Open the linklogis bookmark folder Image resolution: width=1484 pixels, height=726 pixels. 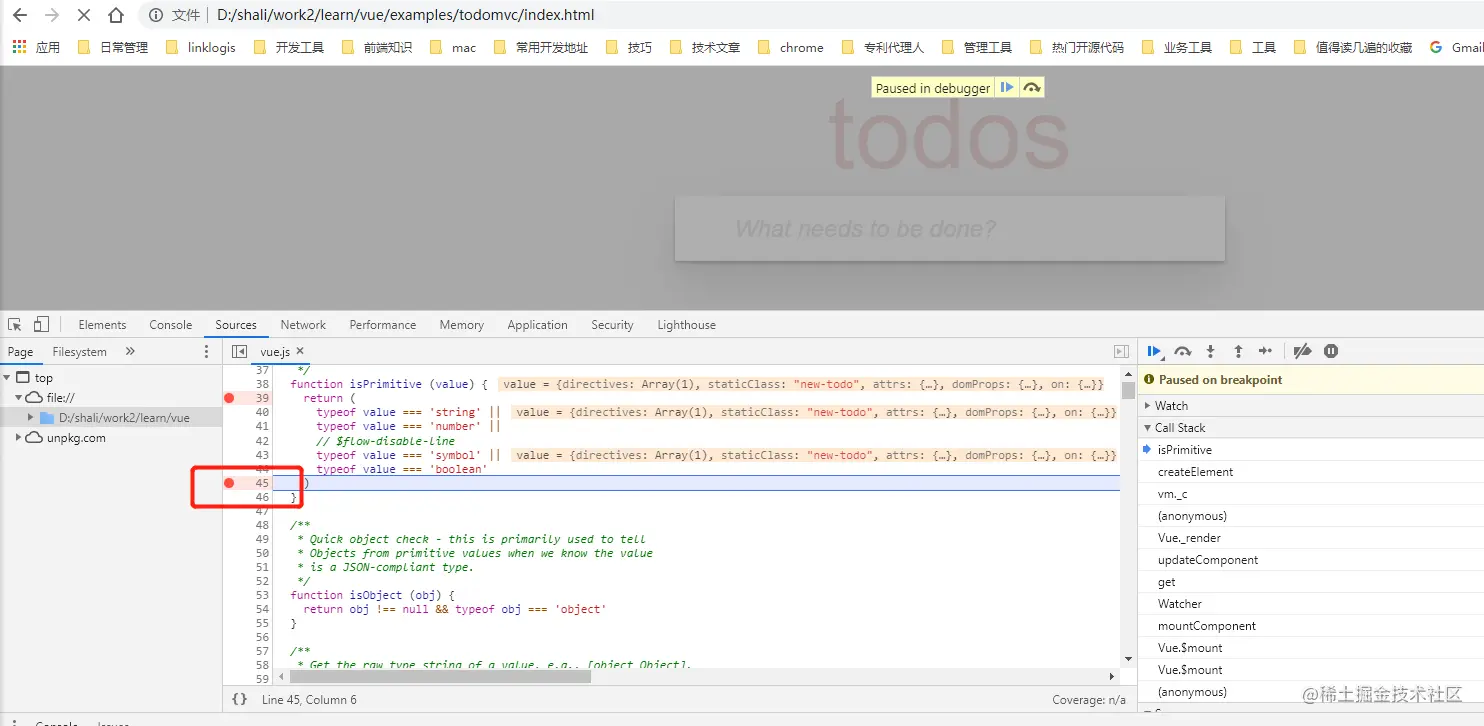pos(200,47)
